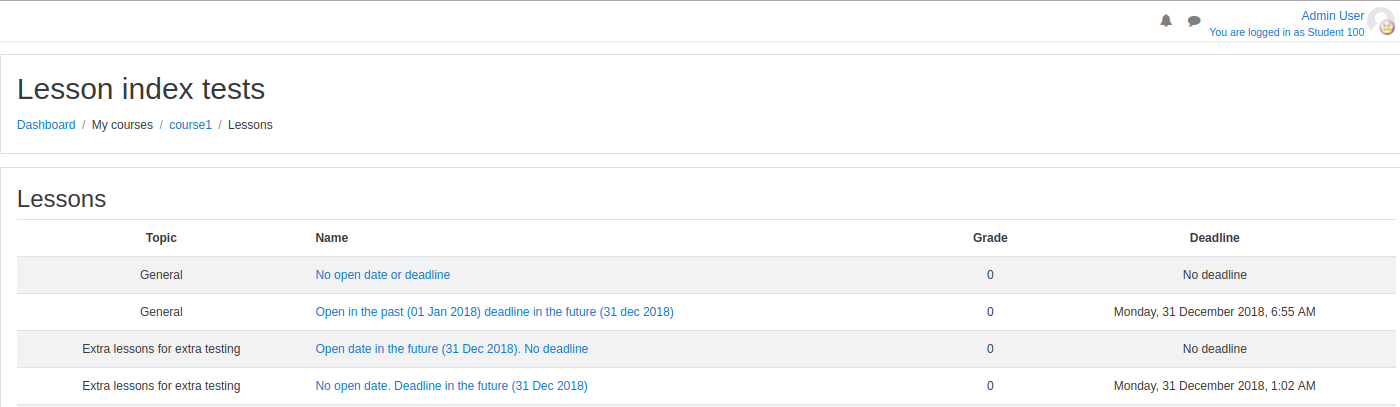Click deadline 'Monday, 31 December 2018, 6:55 AM'

(x=1214, y=312)
